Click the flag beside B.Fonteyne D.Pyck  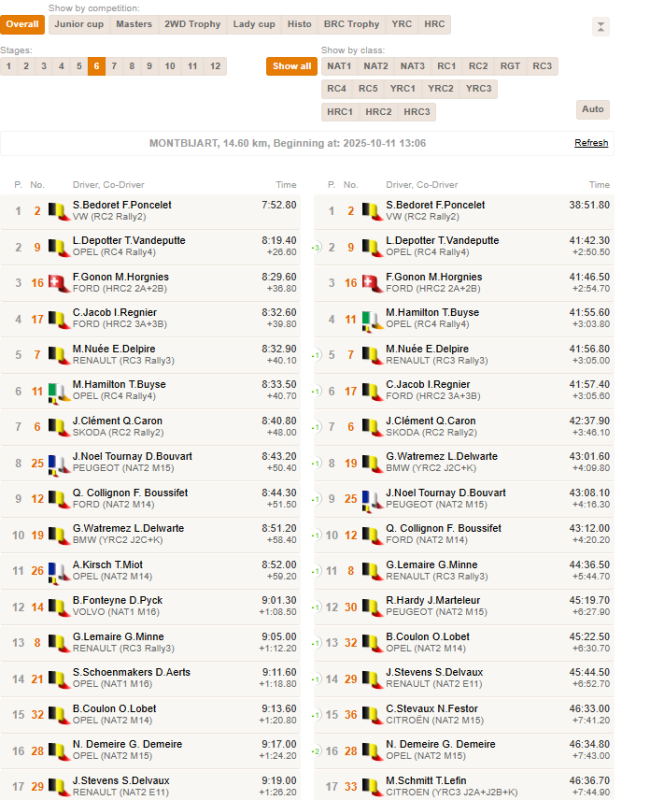pos(58,607)
